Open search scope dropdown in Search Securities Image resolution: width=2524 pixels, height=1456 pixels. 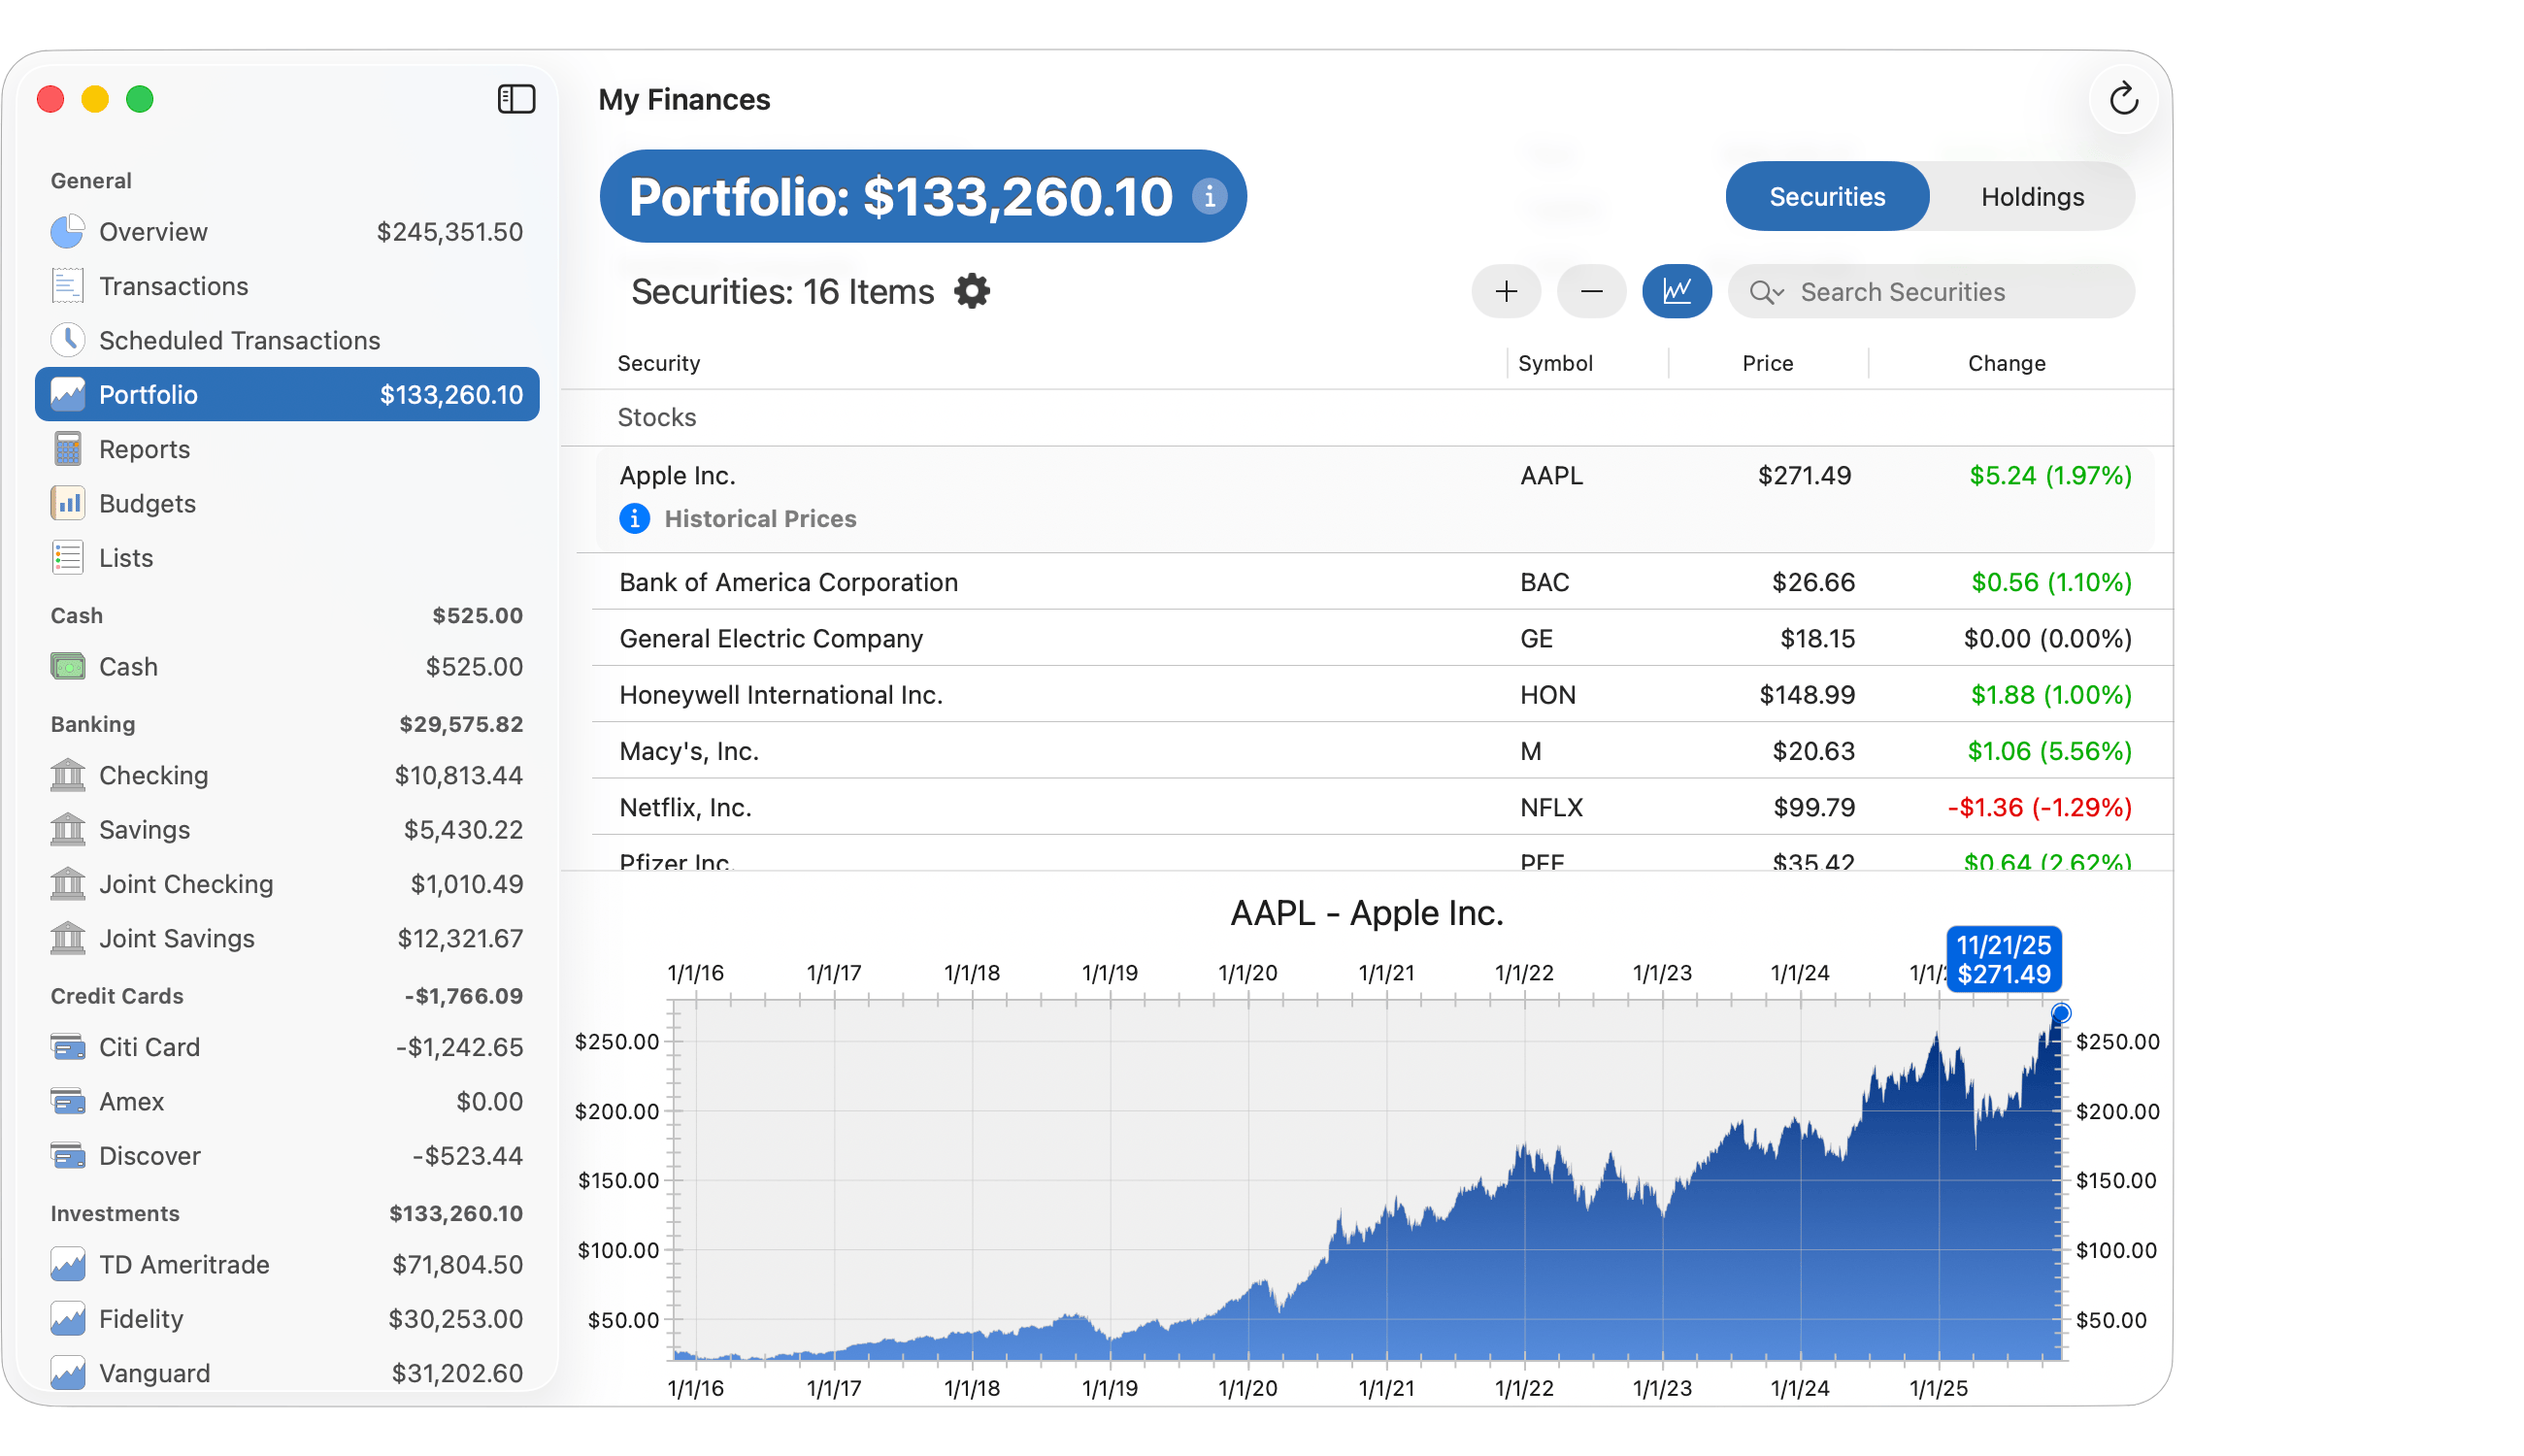click(1766, 292)
